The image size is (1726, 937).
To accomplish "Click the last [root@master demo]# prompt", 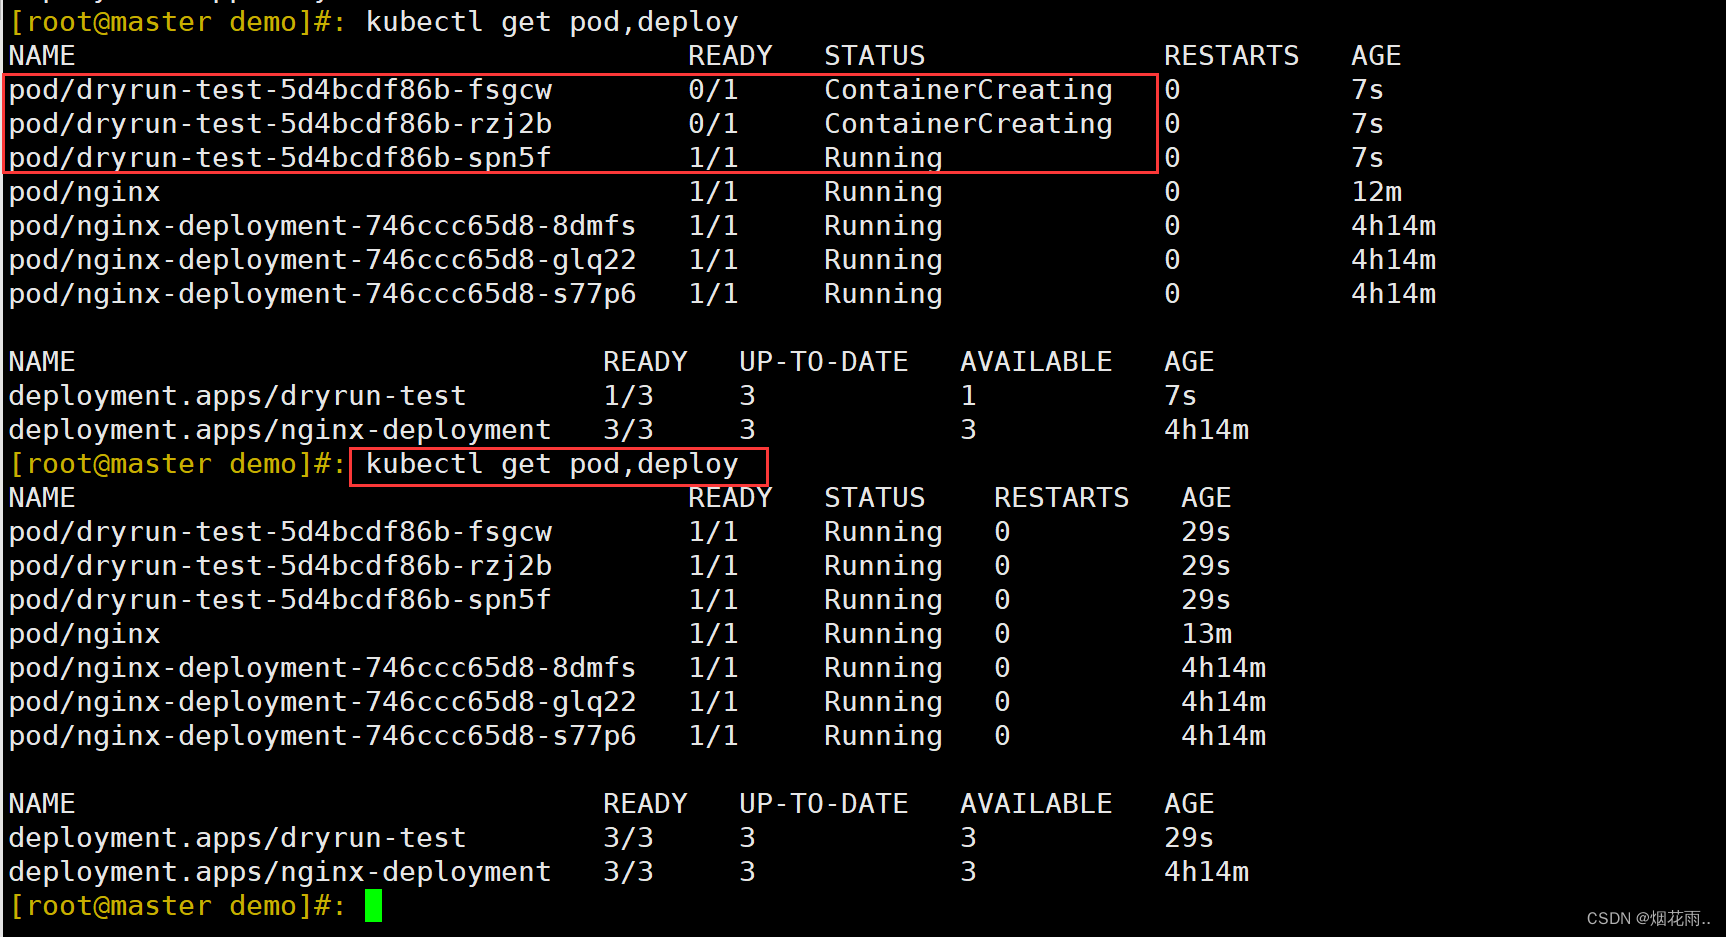I will (x=177, y=906).
